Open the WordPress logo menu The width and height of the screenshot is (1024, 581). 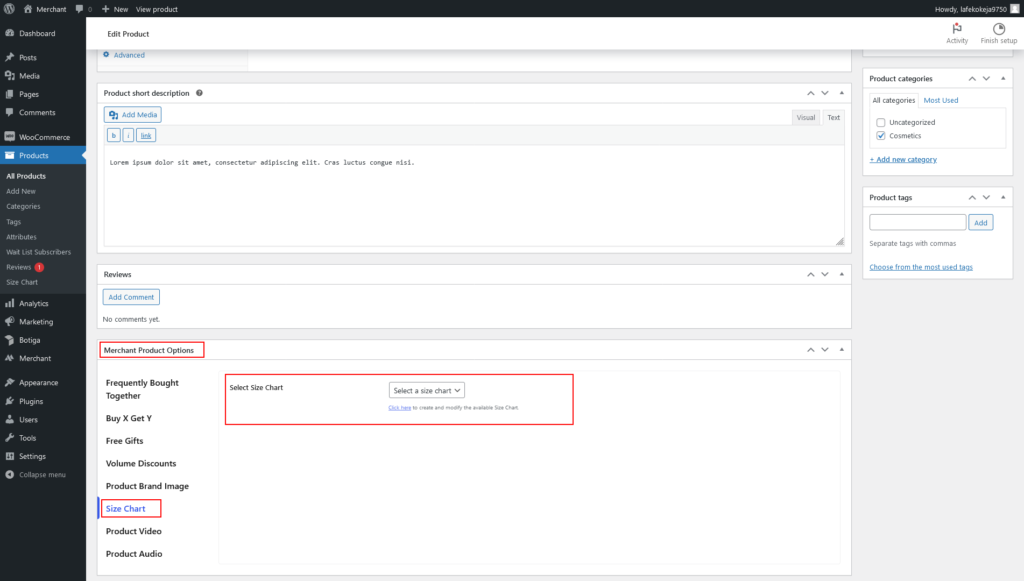click(10, 8)
